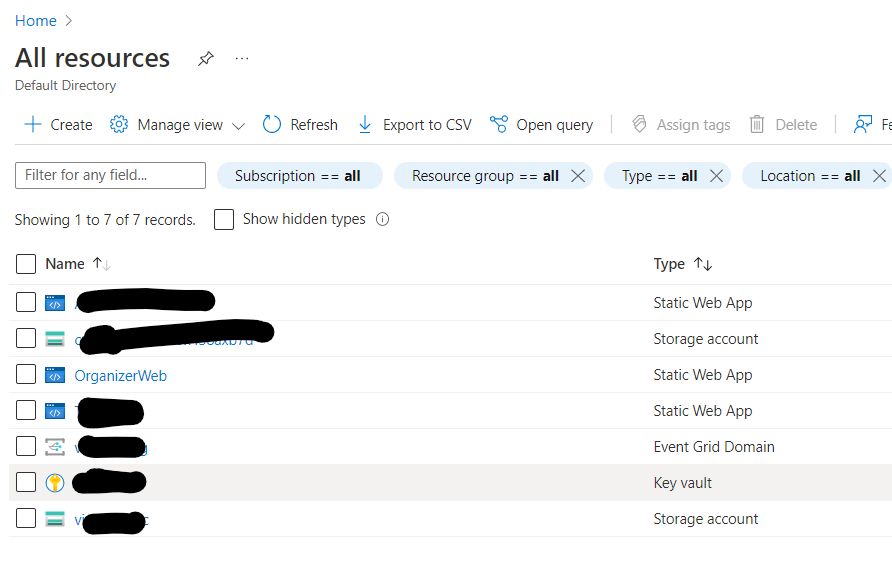
Task: Check the first Static Web App row checkbox
Action: [x=26, y=303]
